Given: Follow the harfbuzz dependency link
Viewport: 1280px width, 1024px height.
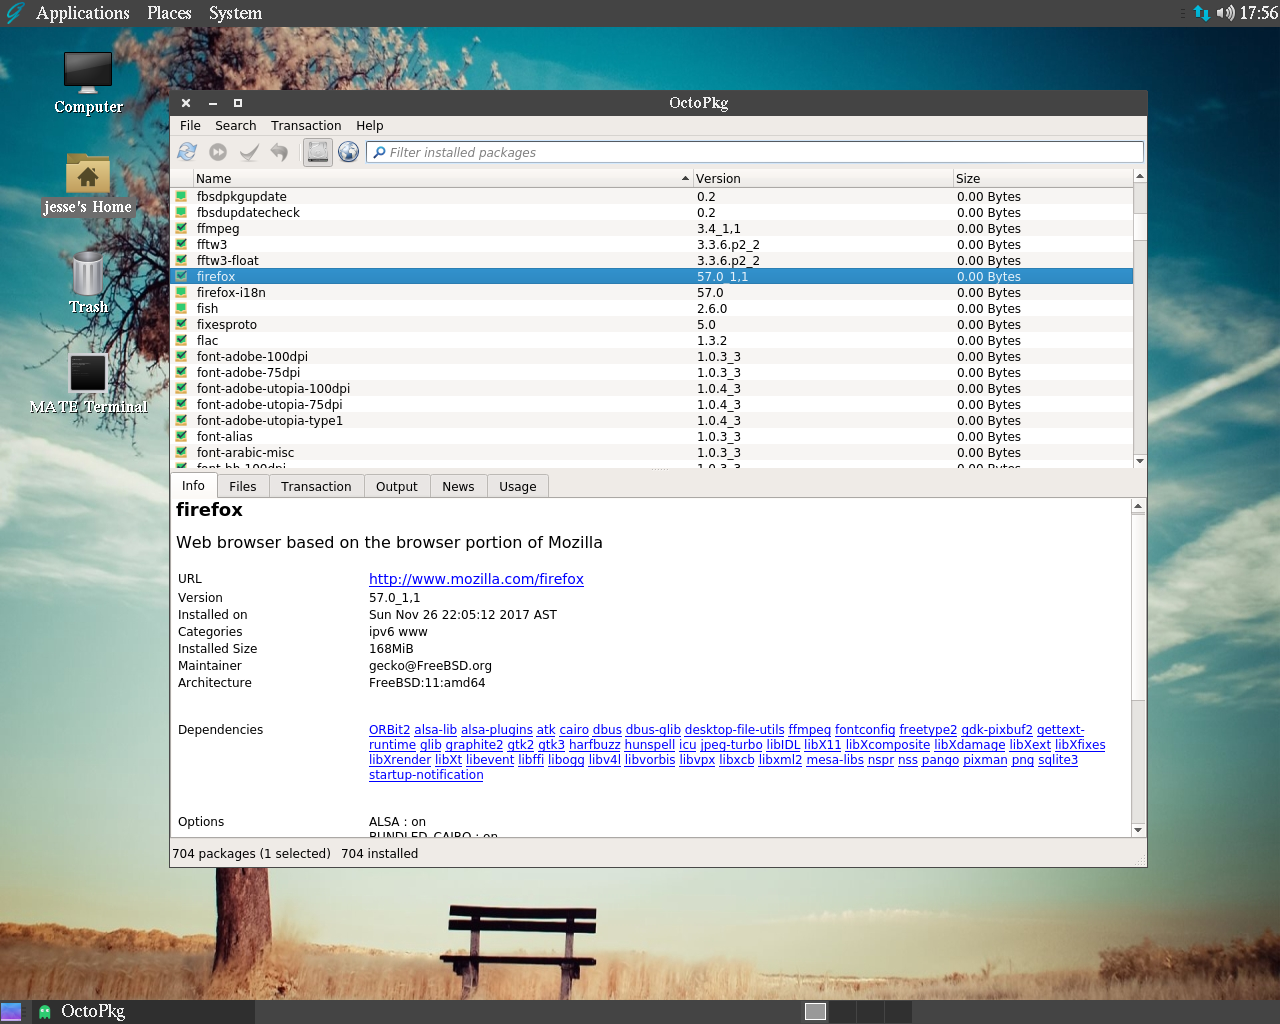Looking at the screenshot, I should 595,745.
